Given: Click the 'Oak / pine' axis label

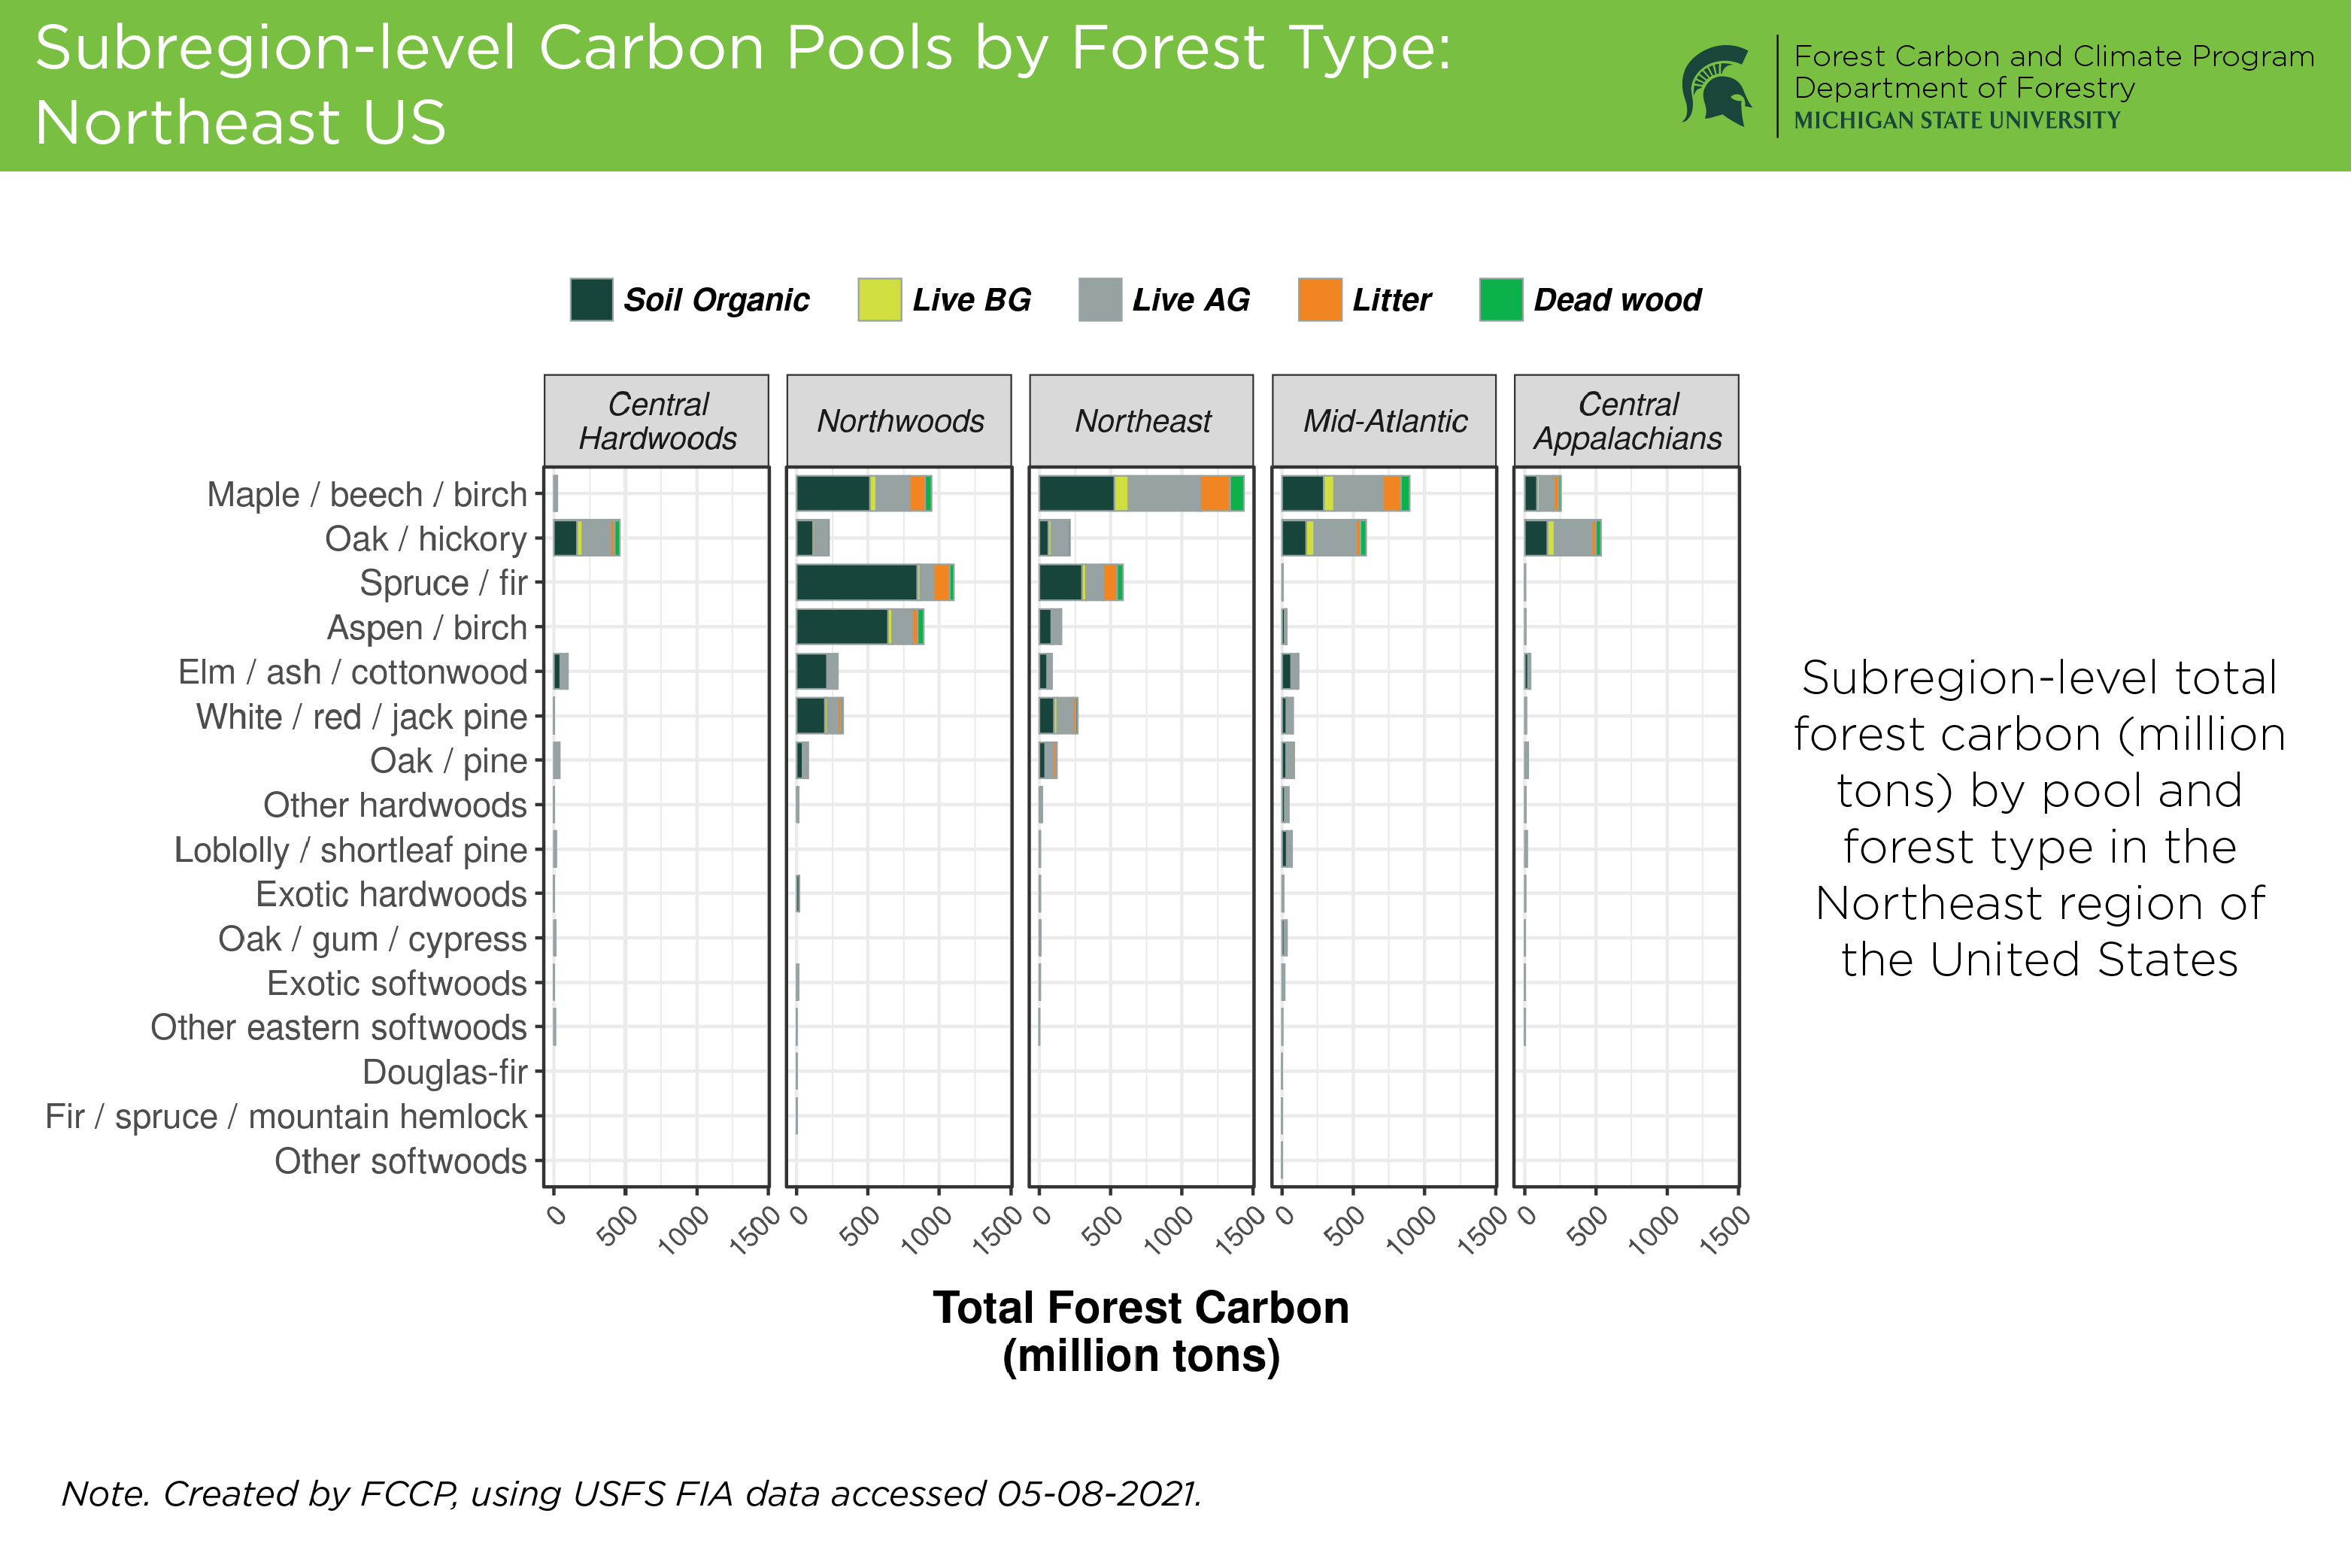Looking at the screenshot, I should tap(448, 761).
